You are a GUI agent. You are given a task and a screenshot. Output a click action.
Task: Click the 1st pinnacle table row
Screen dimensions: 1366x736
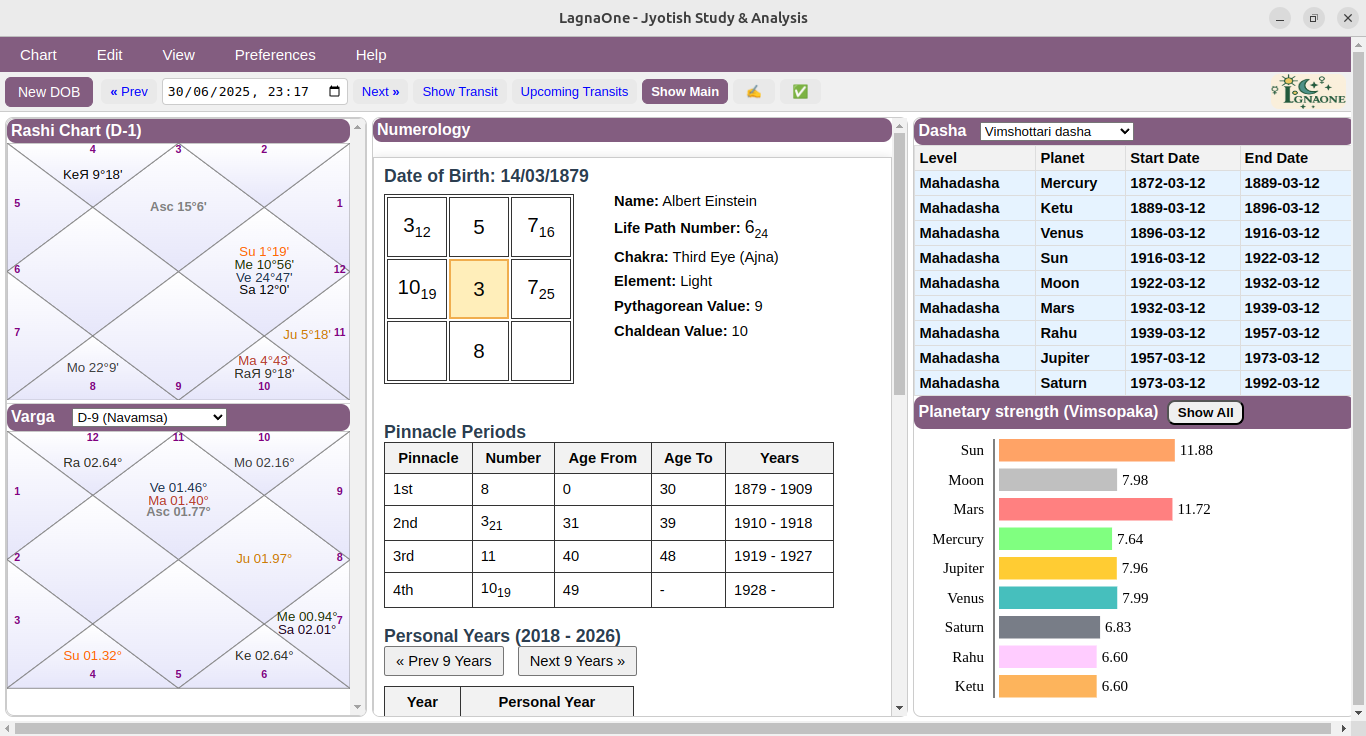(x=609, y=489)
